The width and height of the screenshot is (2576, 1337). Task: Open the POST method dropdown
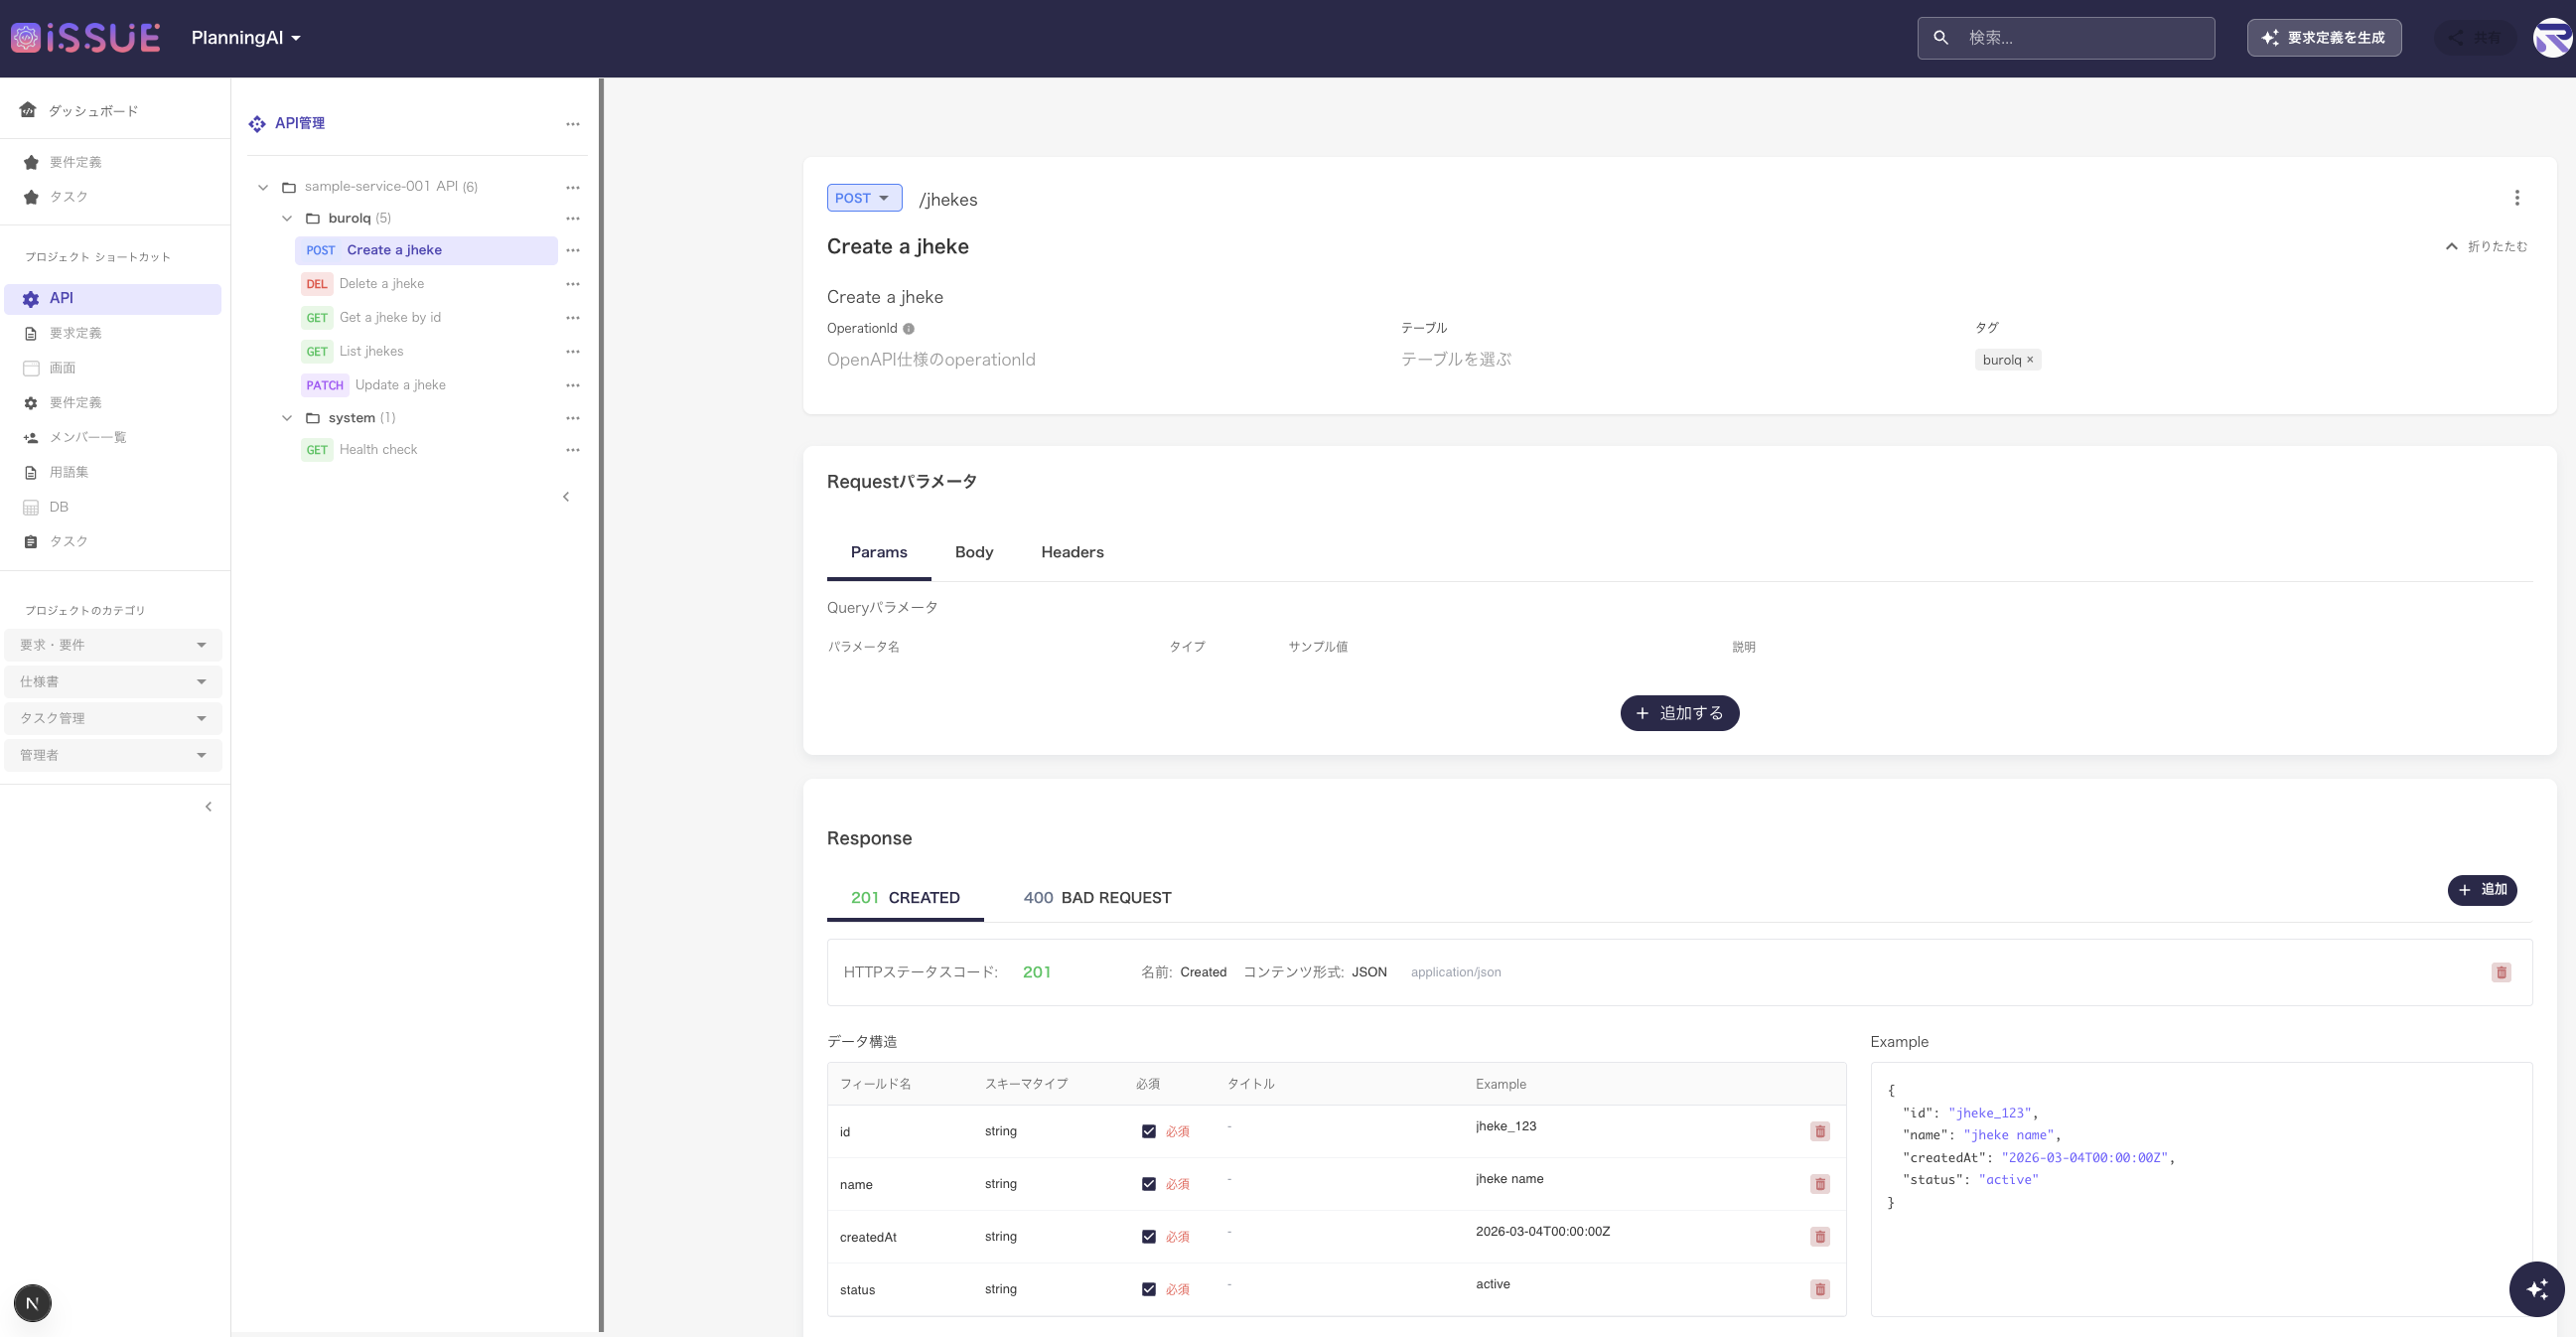863,198
